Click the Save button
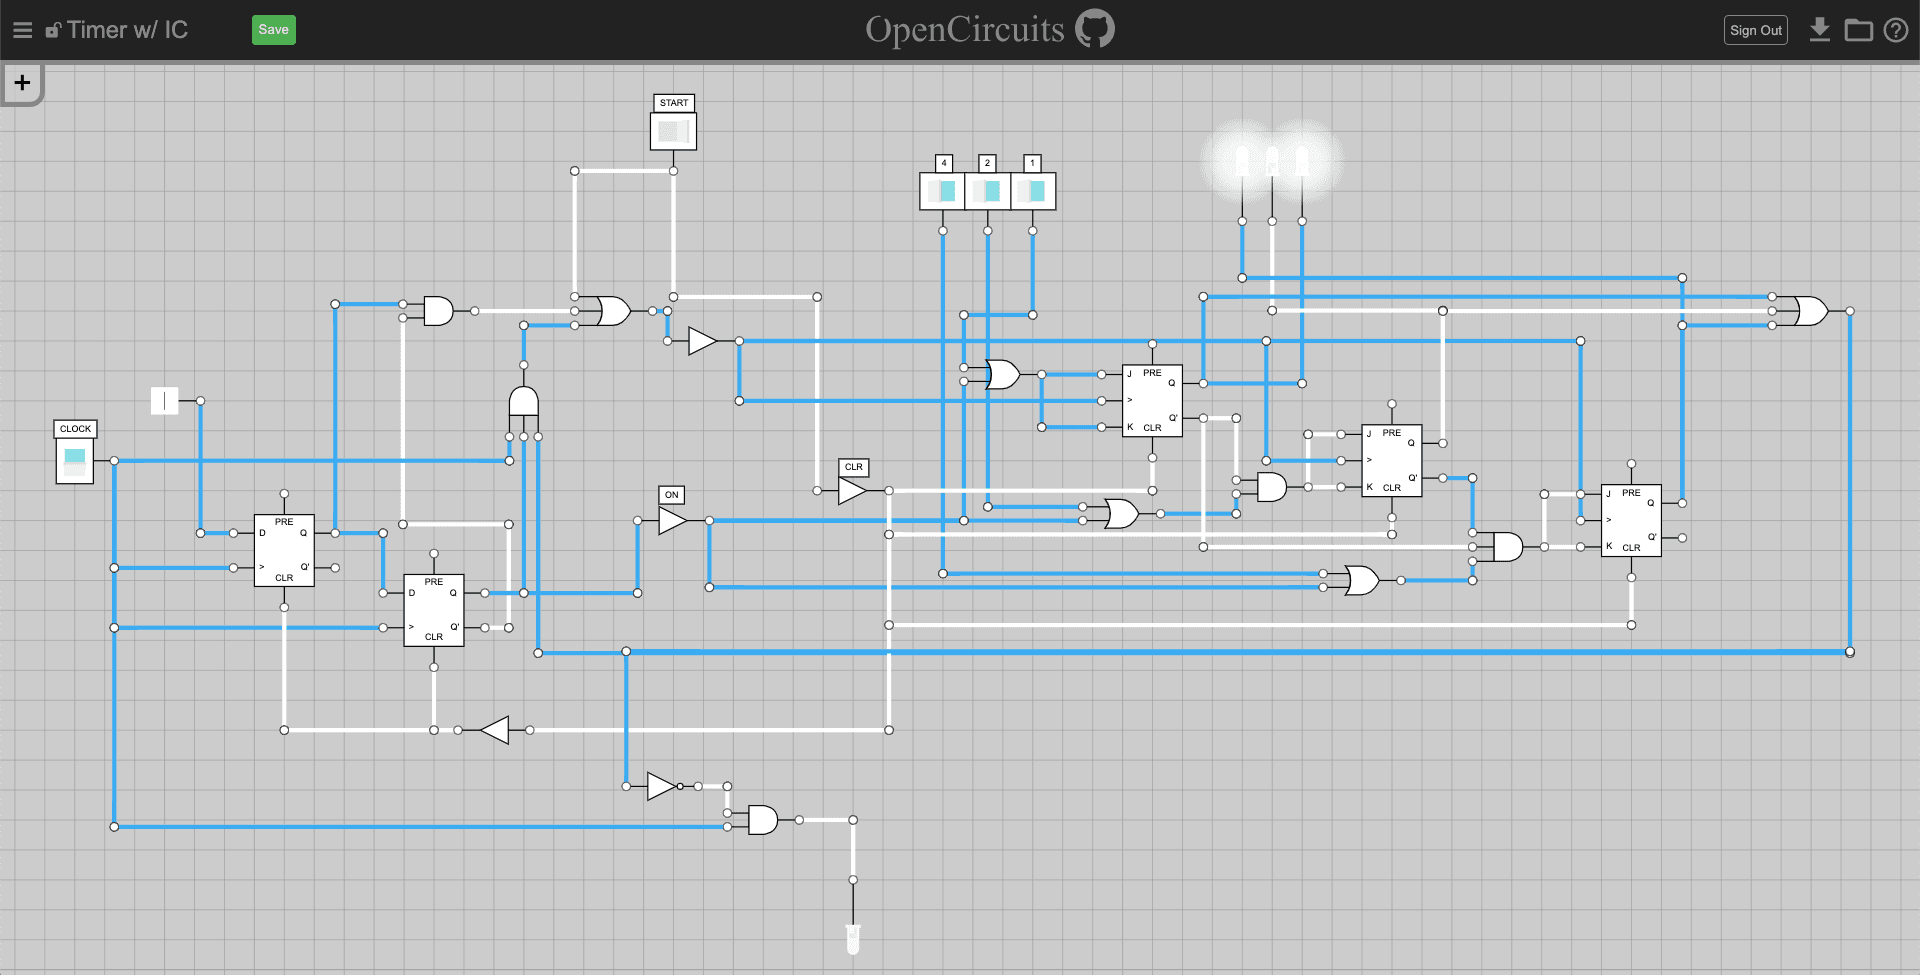1920x975 pixels. 273,30
